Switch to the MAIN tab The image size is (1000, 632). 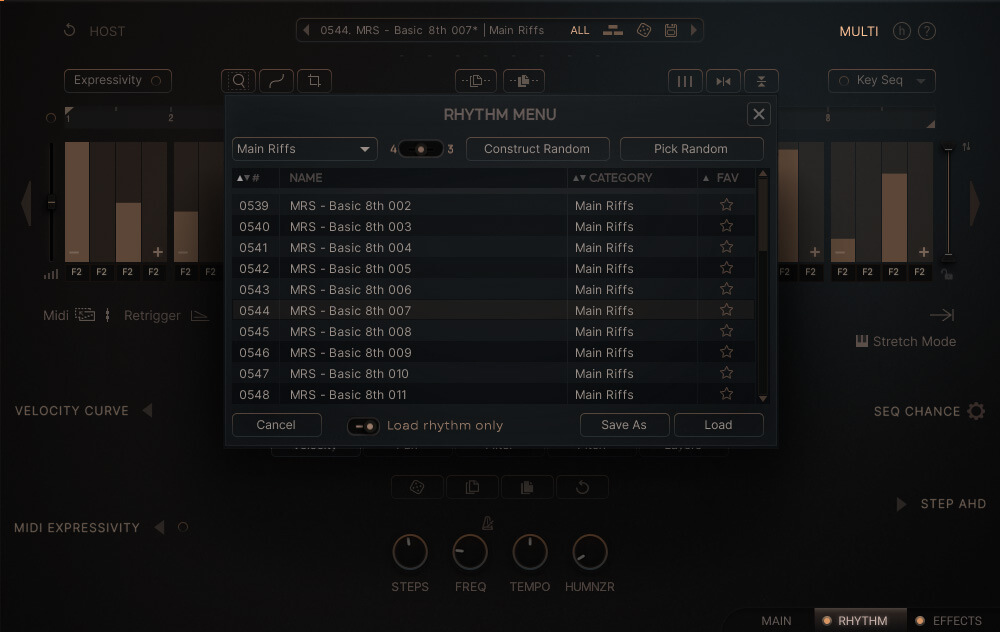tap(776, 621)
